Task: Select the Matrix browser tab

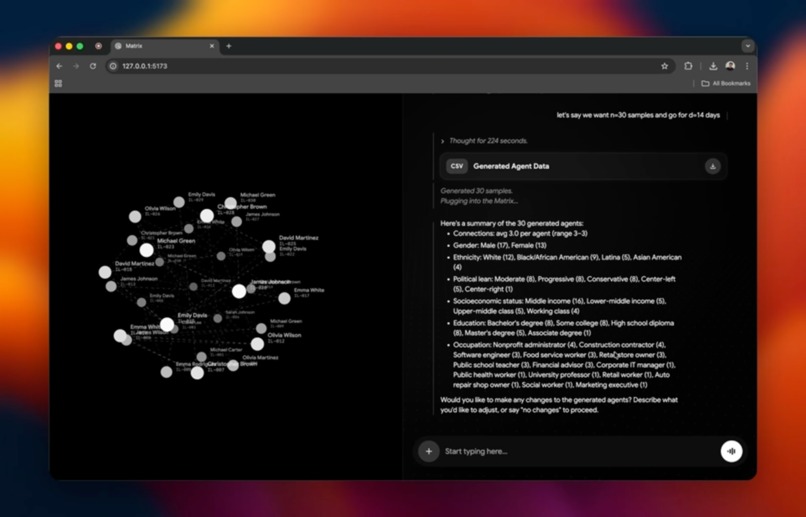Action: click(x=164, y=46)
